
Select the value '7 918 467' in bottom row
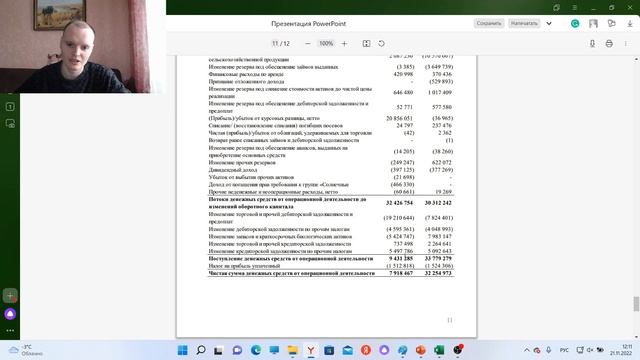tap(401, 273)
